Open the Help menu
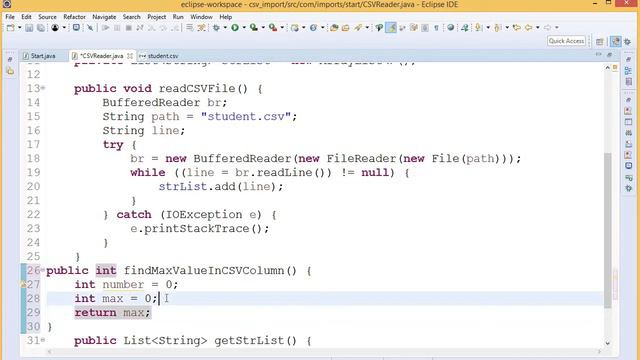 click(x=226, y=17)
